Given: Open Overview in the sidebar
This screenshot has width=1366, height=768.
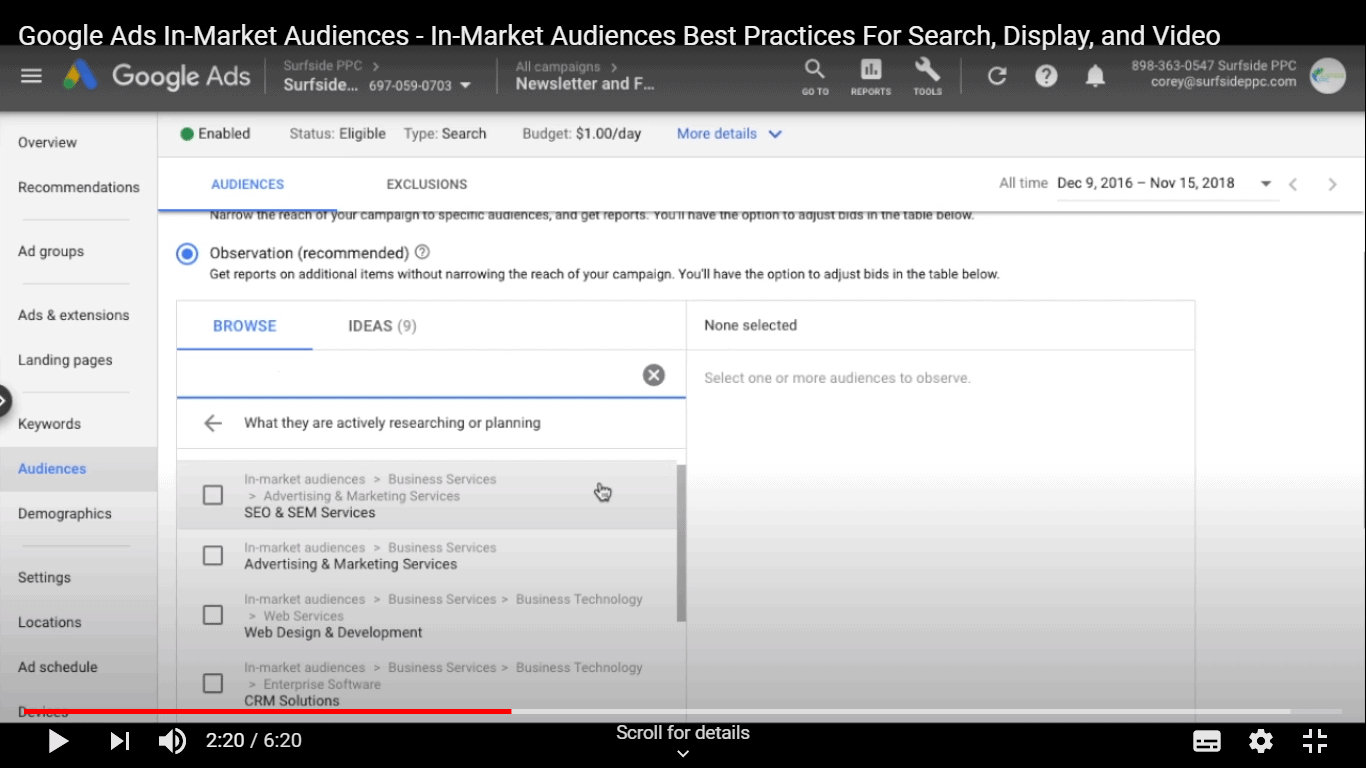Looking at the screenshot, I should [x=47, y=142].
